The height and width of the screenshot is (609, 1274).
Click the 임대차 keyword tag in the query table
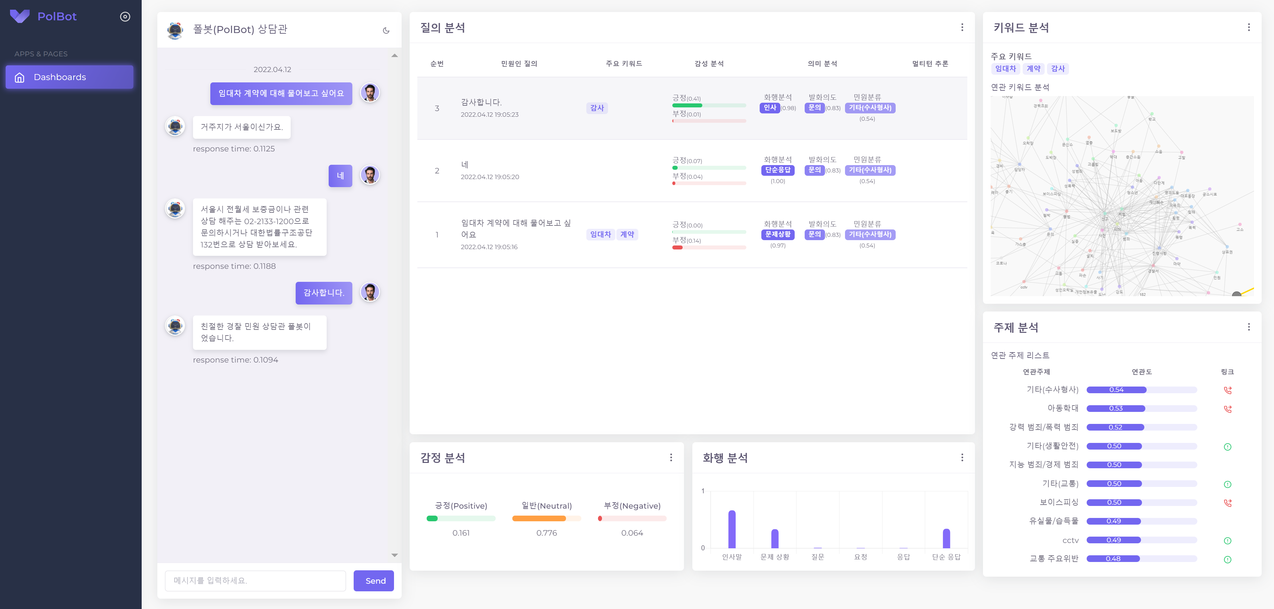click(600, 234)
